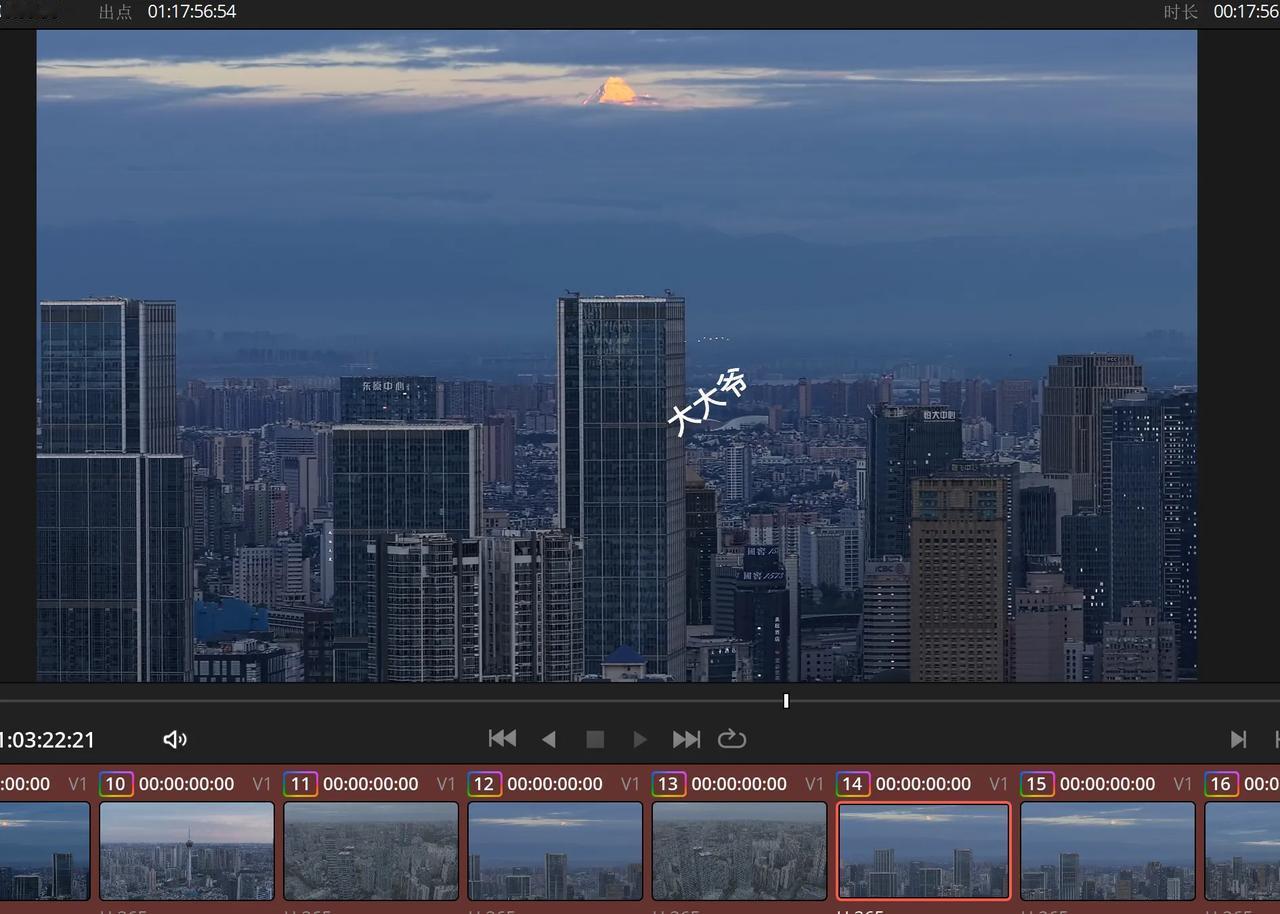Click the V1 track label of clip 11
Image resolution: width=1280 pixels, height=914 pixels.
coord(446,784)
